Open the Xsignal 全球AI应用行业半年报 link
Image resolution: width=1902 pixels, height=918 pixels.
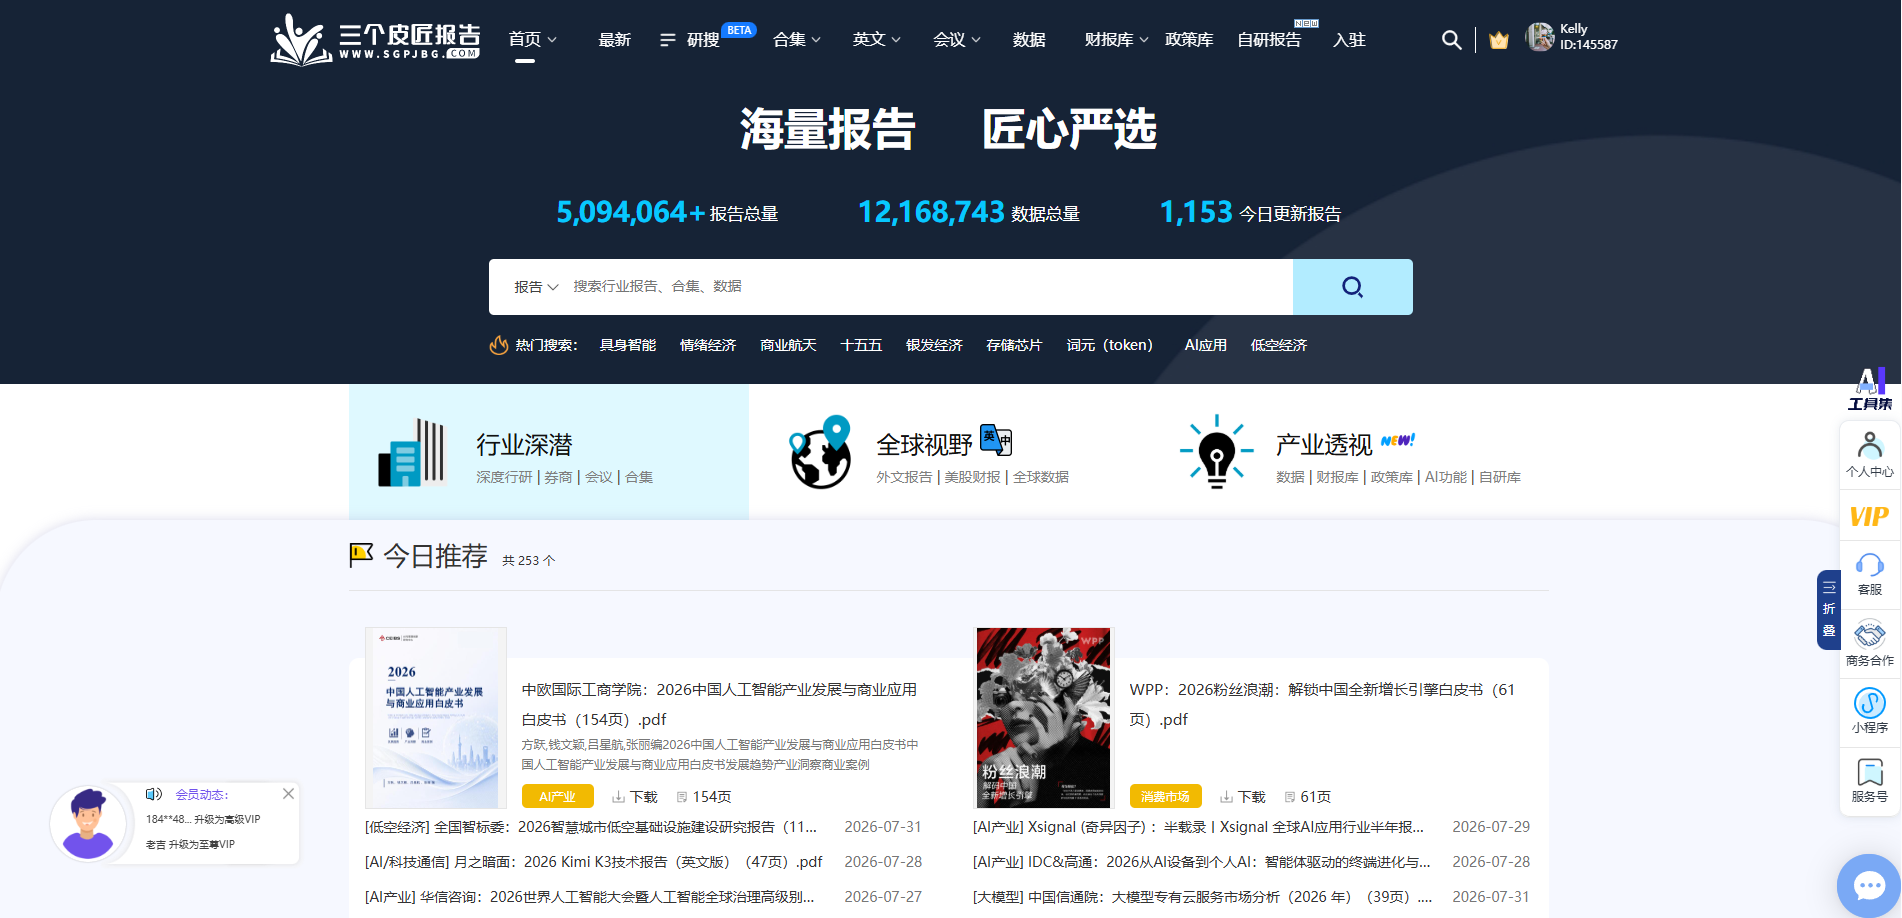1198,827
